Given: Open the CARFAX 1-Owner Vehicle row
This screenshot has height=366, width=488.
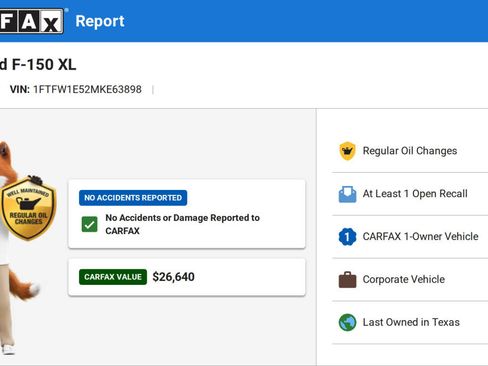Looking at the screenshot, I should [410, 237].
